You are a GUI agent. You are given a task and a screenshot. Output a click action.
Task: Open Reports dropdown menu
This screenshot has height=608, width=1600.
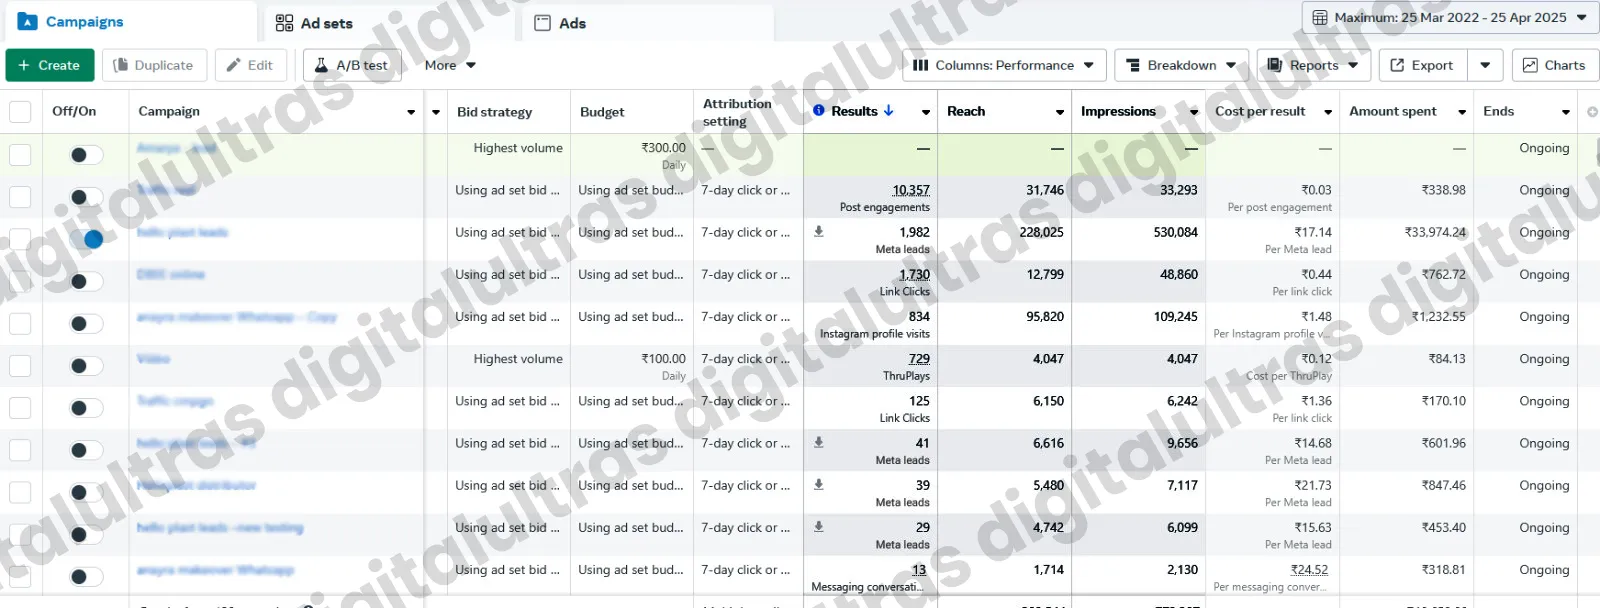tap(1312, 65)
